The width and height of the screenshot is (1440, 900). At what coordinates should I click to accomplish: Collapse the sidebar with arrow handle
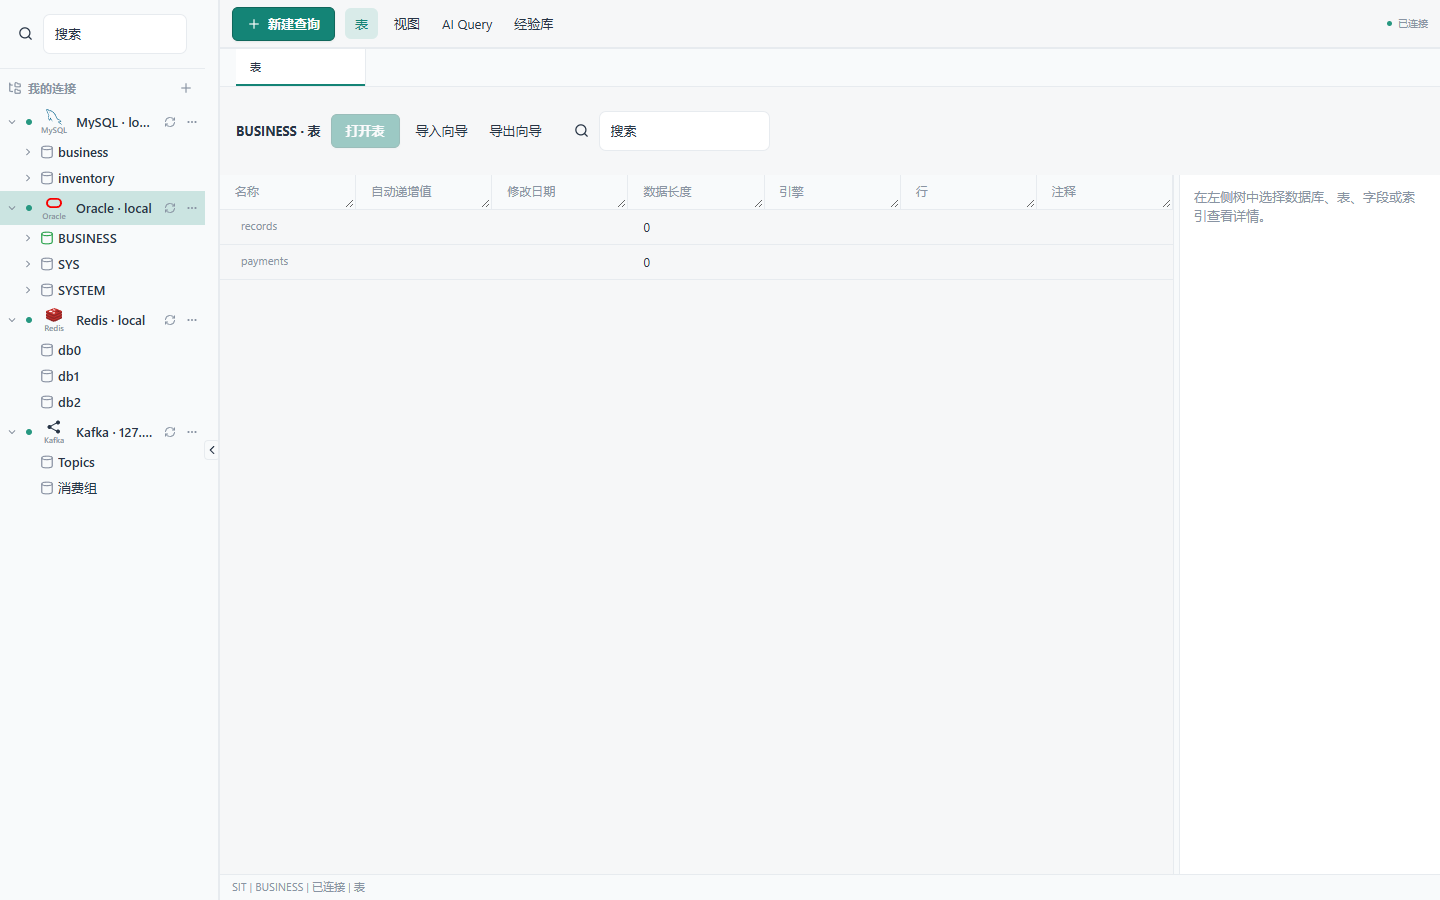coord(212,450)
